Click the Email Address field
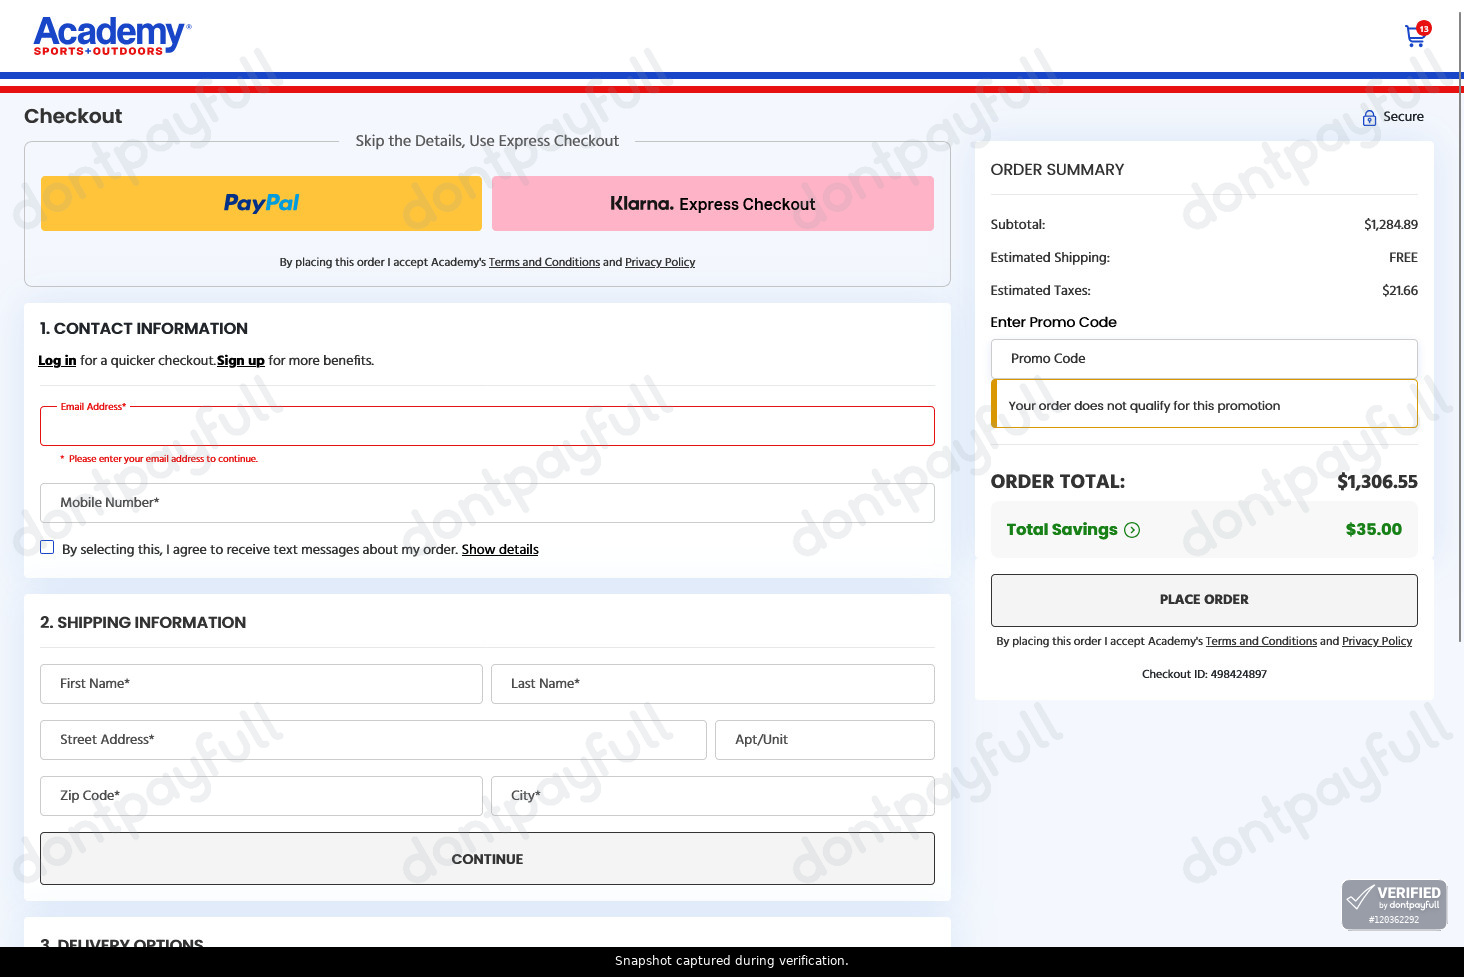The image size is (1464, 977). pos(487,426)
